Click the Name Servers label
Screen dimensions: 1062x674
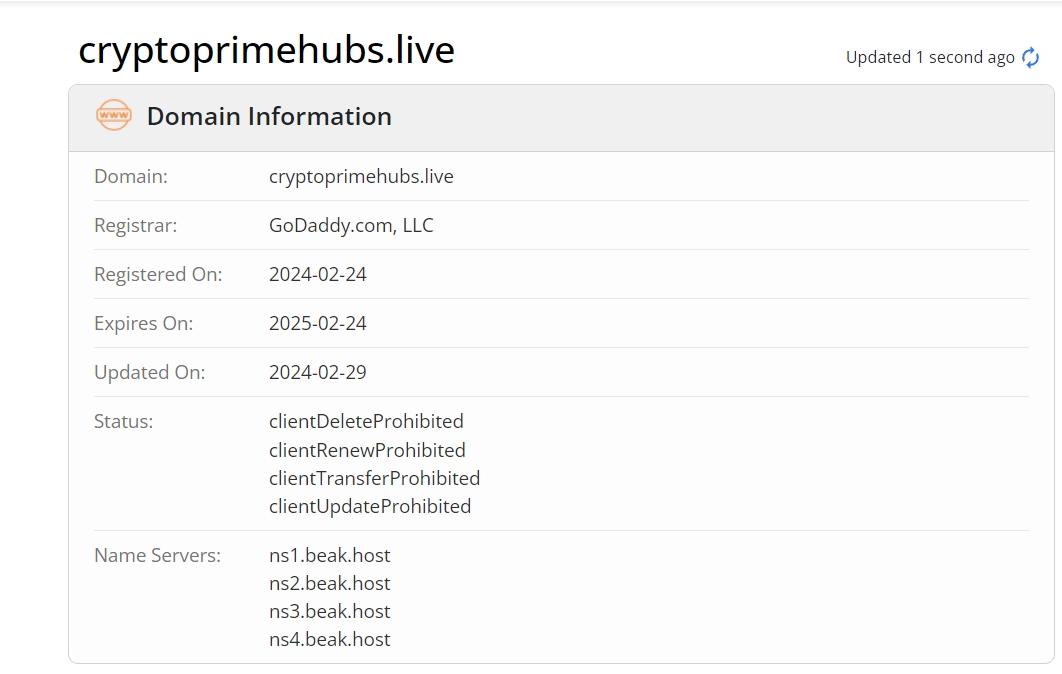(157, 555)
